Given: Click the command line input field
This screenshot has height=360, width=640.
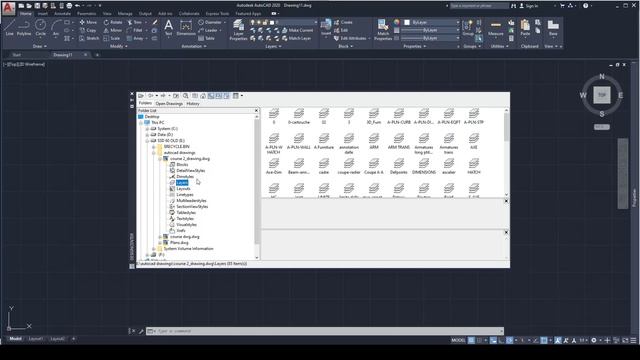Looking at the screenshot, I should [324, 331].
